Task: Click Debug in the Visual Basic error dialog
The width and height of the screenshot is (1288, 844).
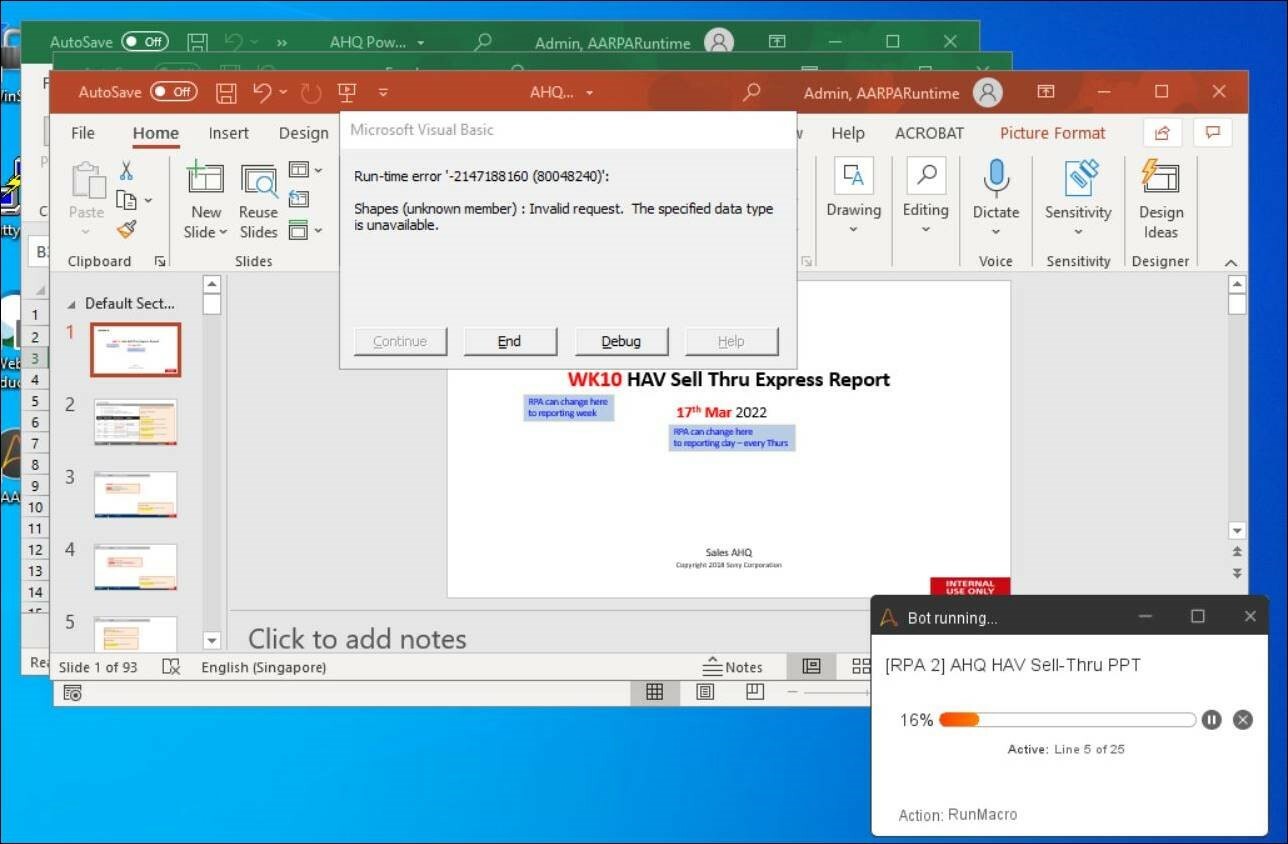Action: click(621, 341)
